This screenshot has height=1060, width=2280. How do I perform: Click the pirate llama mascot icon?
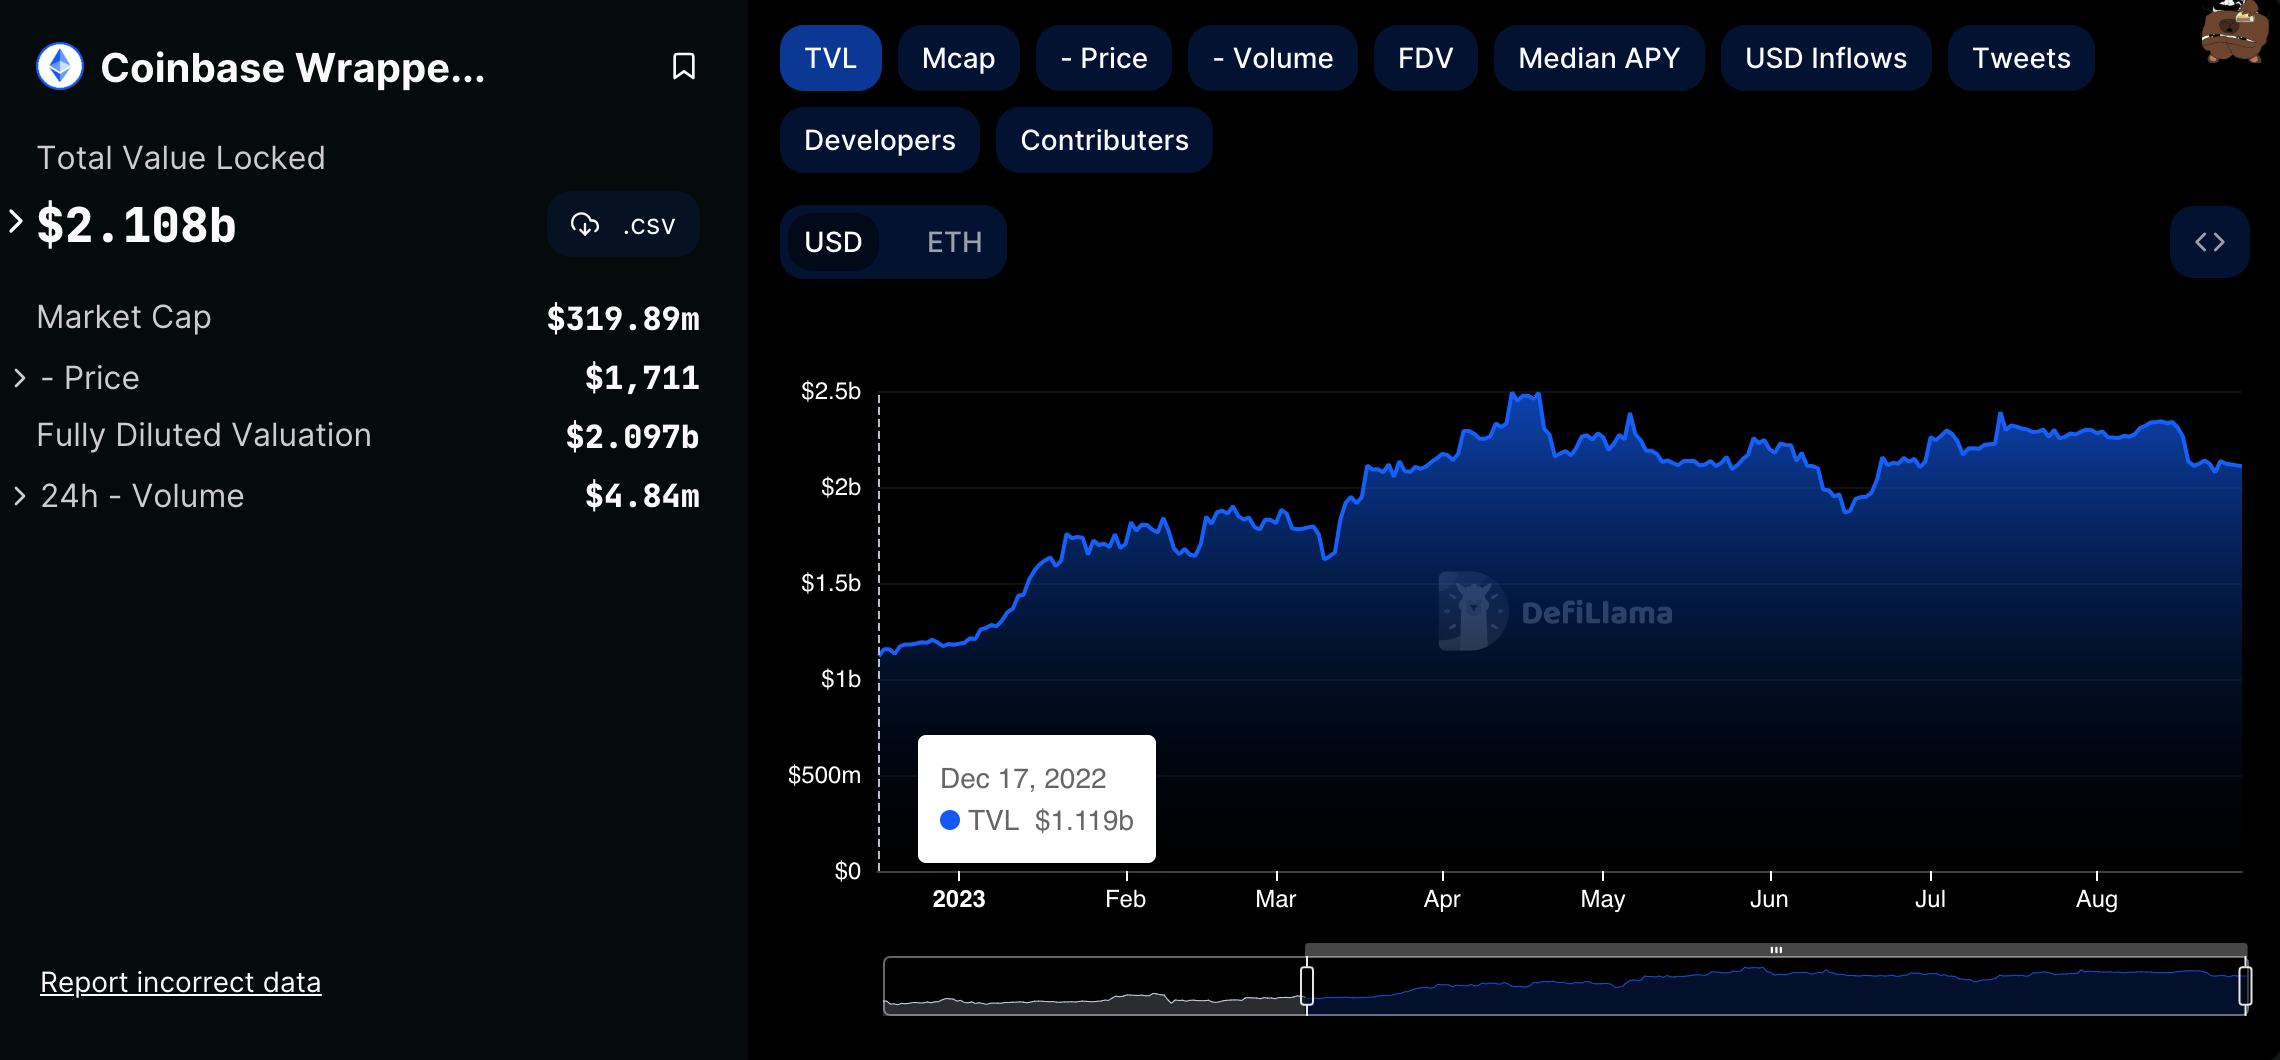2234,32
